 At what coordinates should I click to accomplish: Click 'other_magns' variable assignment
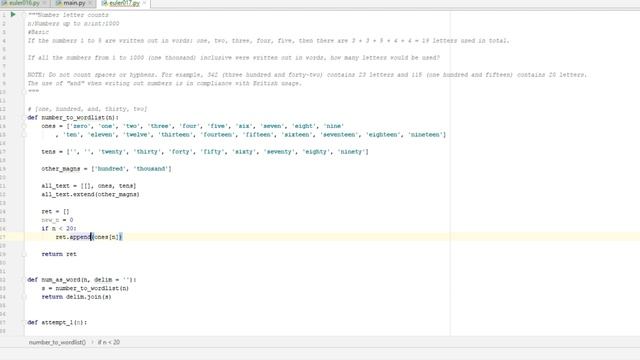[x=106, y=169]
